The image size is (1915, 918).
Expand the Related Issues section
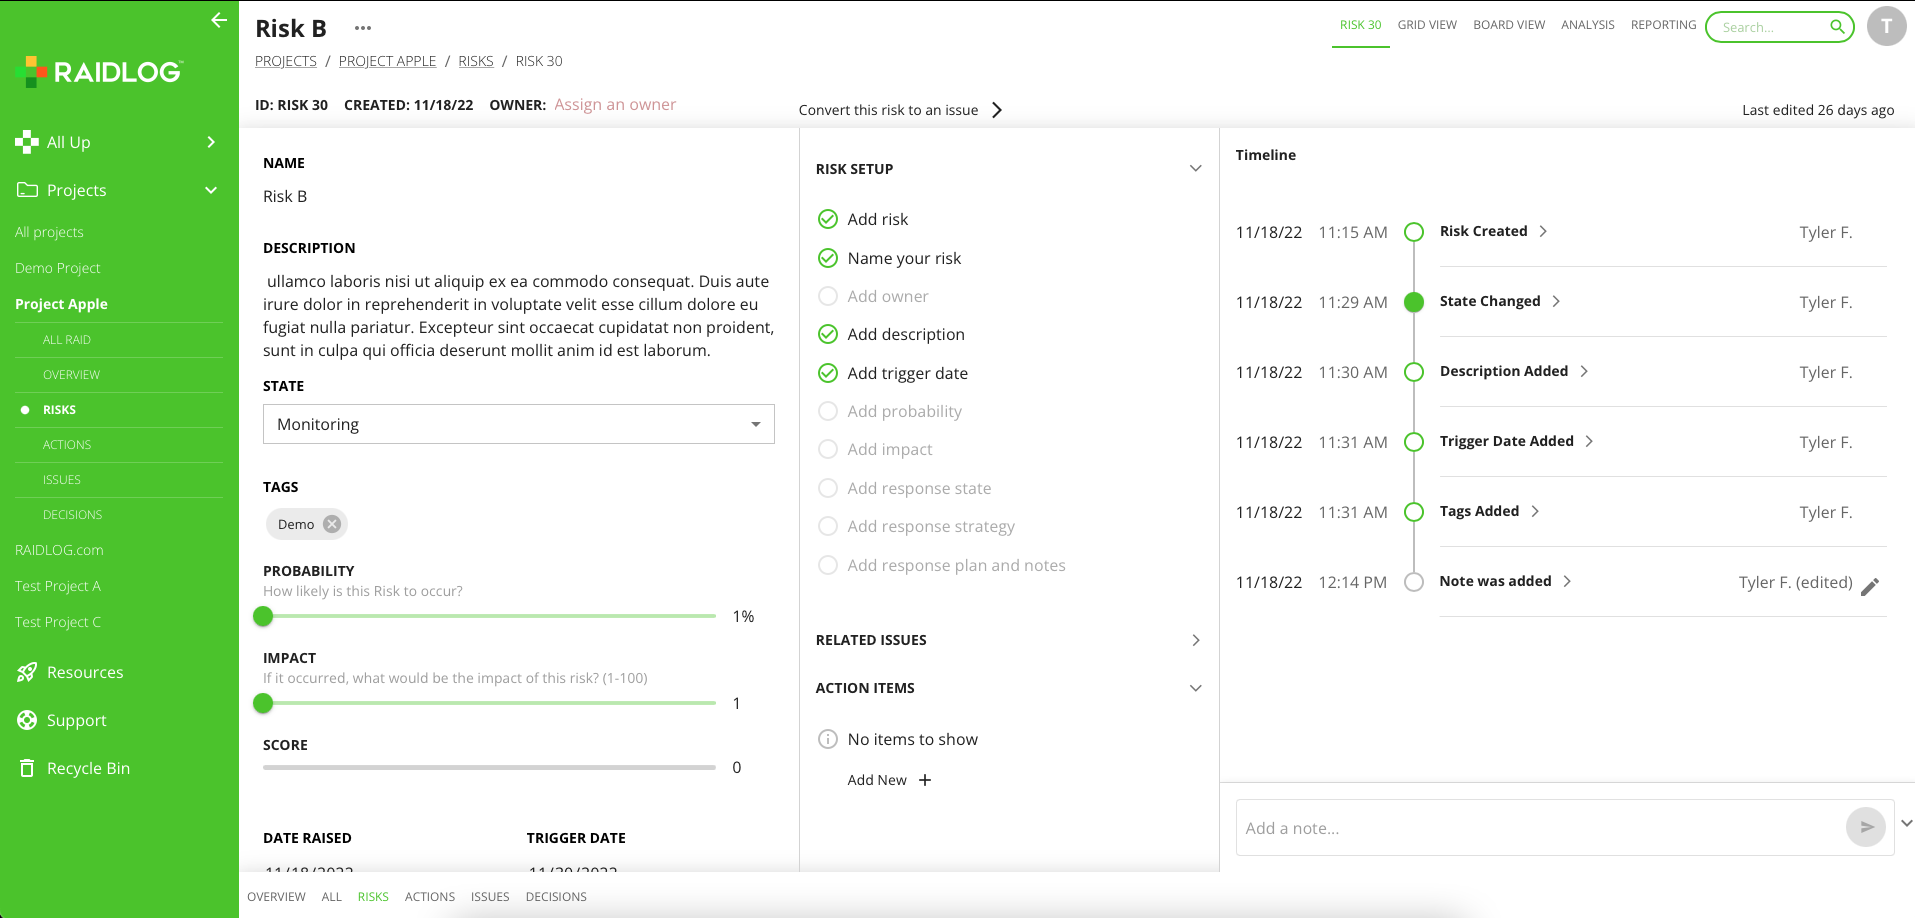1195,640
